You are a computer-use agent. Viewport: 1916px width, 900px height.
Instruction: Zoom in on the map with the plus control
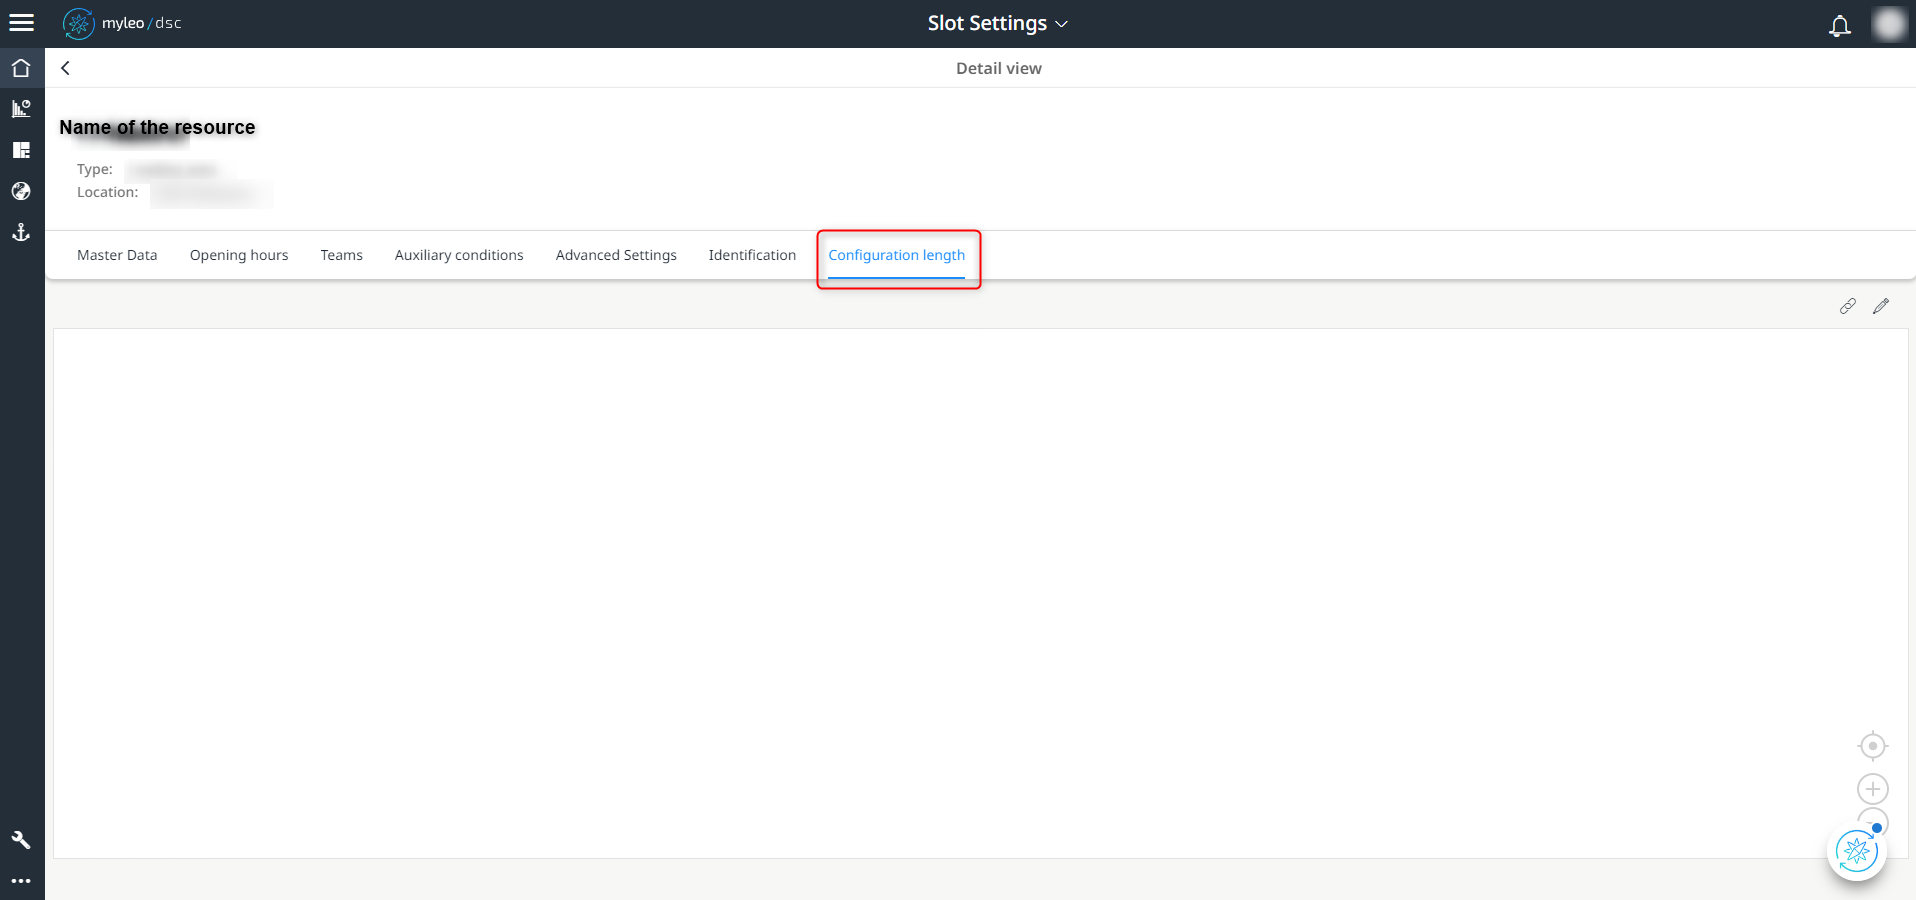pos(1873,789)
